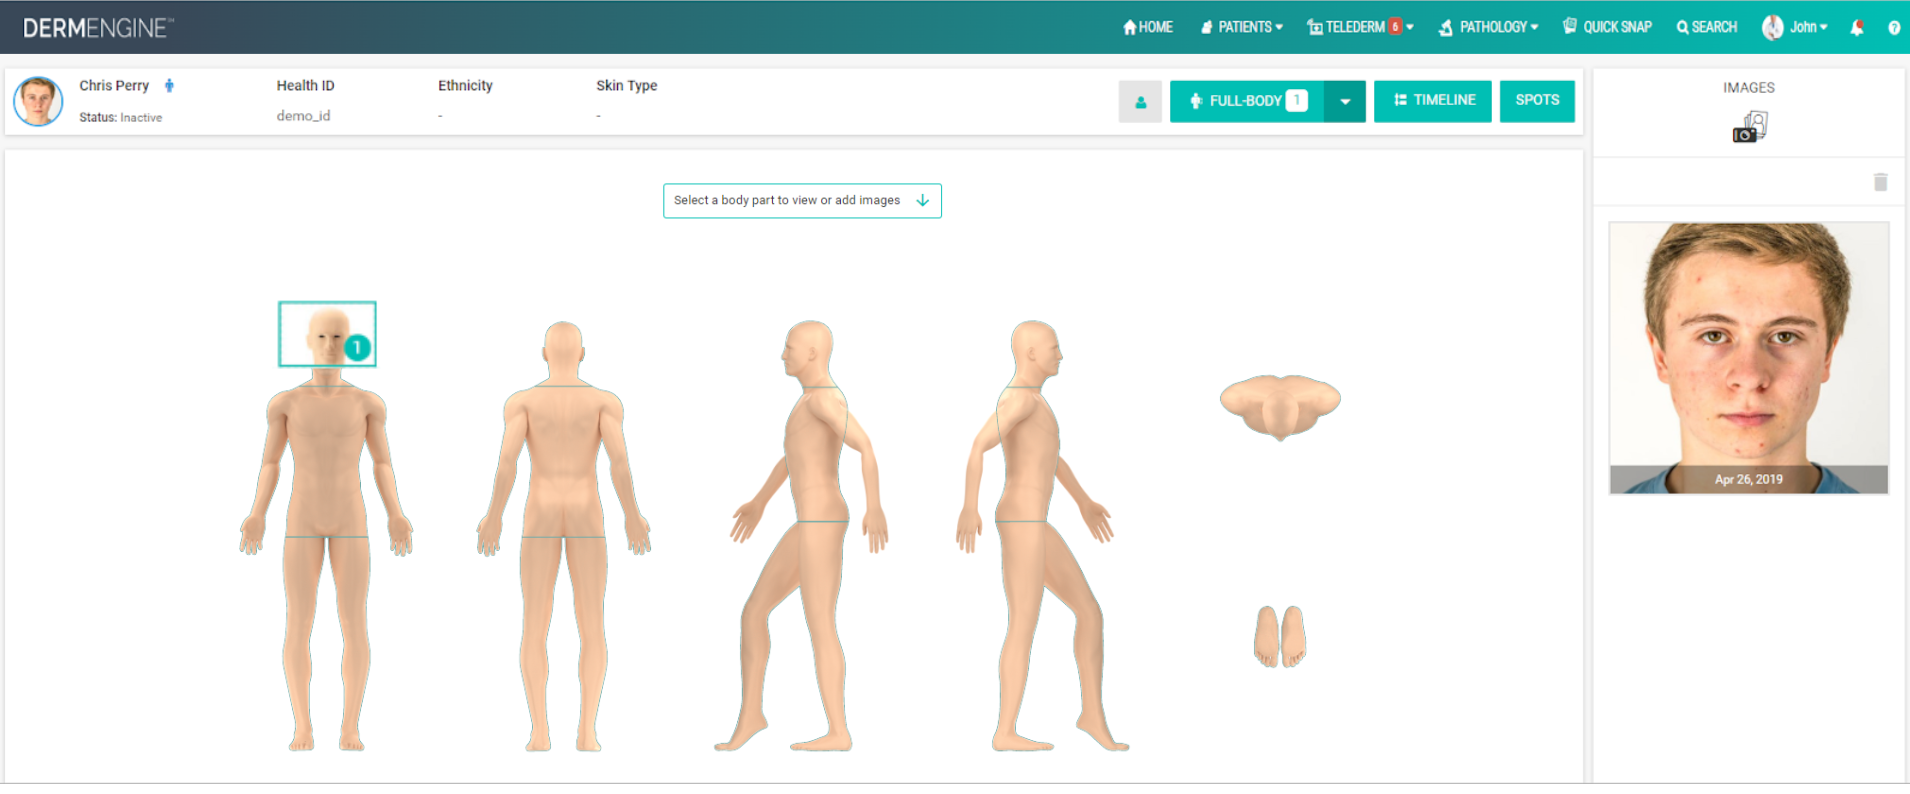Open the Spots view
Image resolution: width=1910 pixels, height=794 pixels.
(x=1537, y=101)
